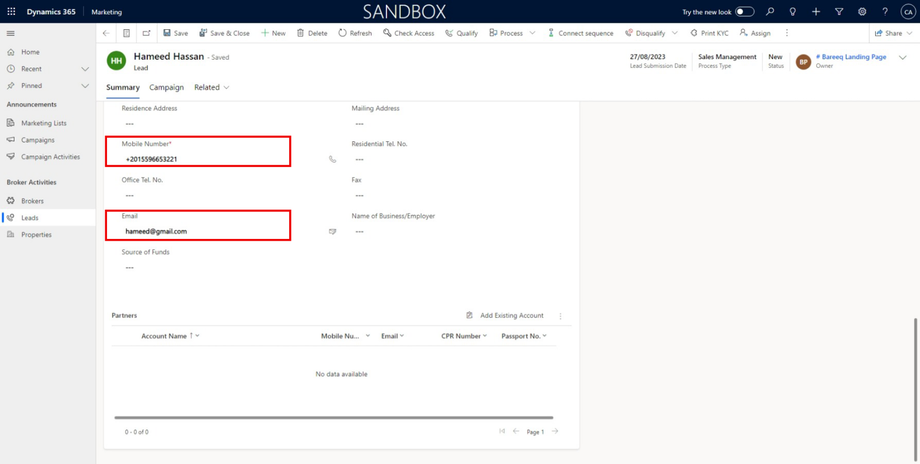The height and width of the screenshot is (464, 920).
Task: Open CPR Number column header menu
Action: [464, 336]
